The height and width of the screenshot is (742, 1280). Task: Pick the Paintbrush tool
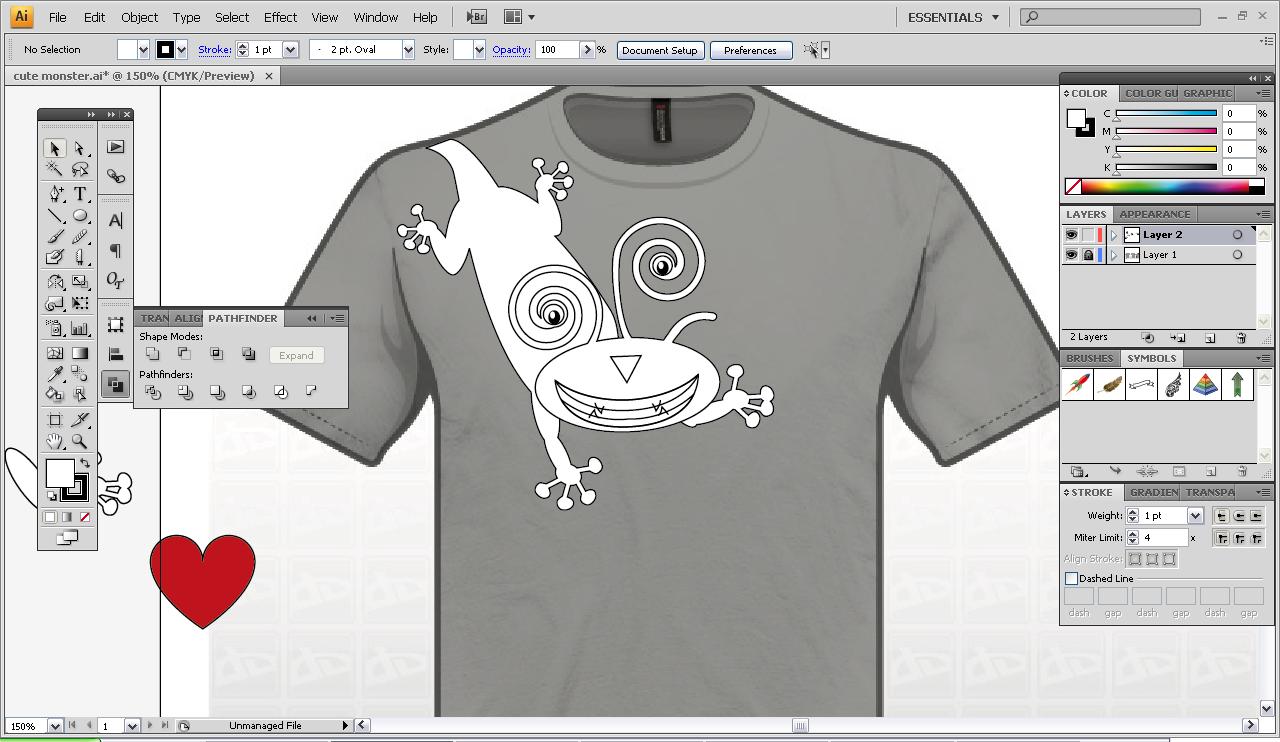(x=55, y=238)
